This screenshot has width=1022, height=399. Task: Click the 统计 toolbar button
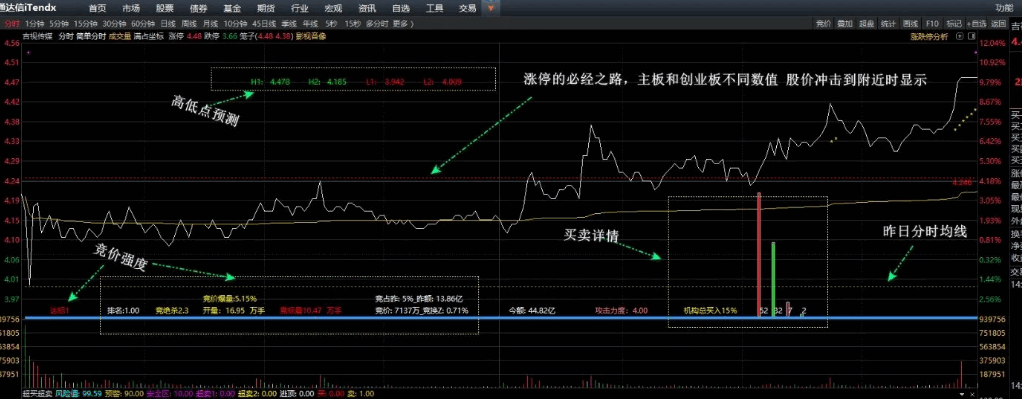point(888,23)
